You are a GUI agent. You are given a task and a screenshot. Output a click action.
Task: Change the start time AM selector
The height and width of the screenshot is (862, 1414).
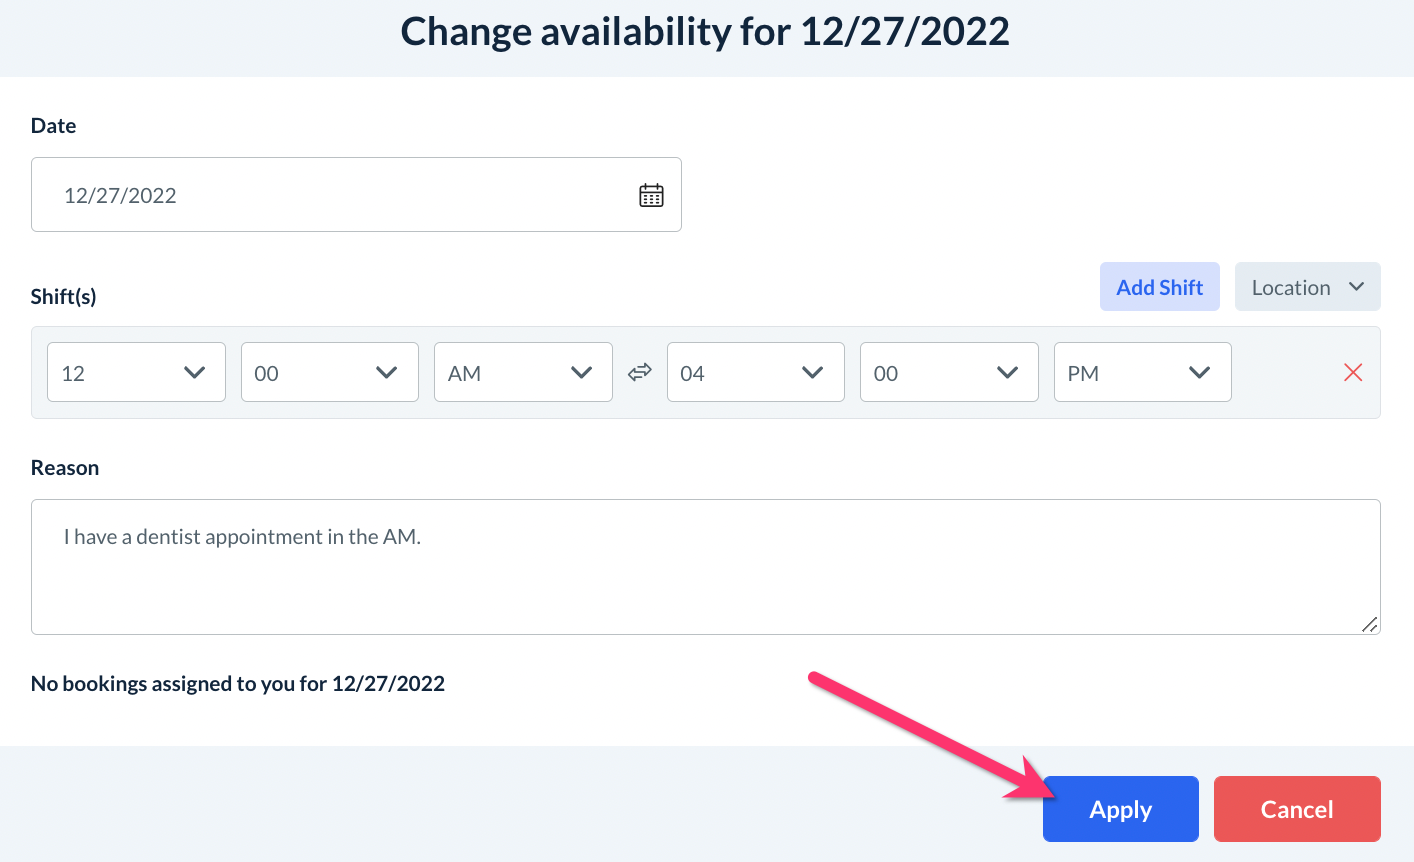(522, 373)
